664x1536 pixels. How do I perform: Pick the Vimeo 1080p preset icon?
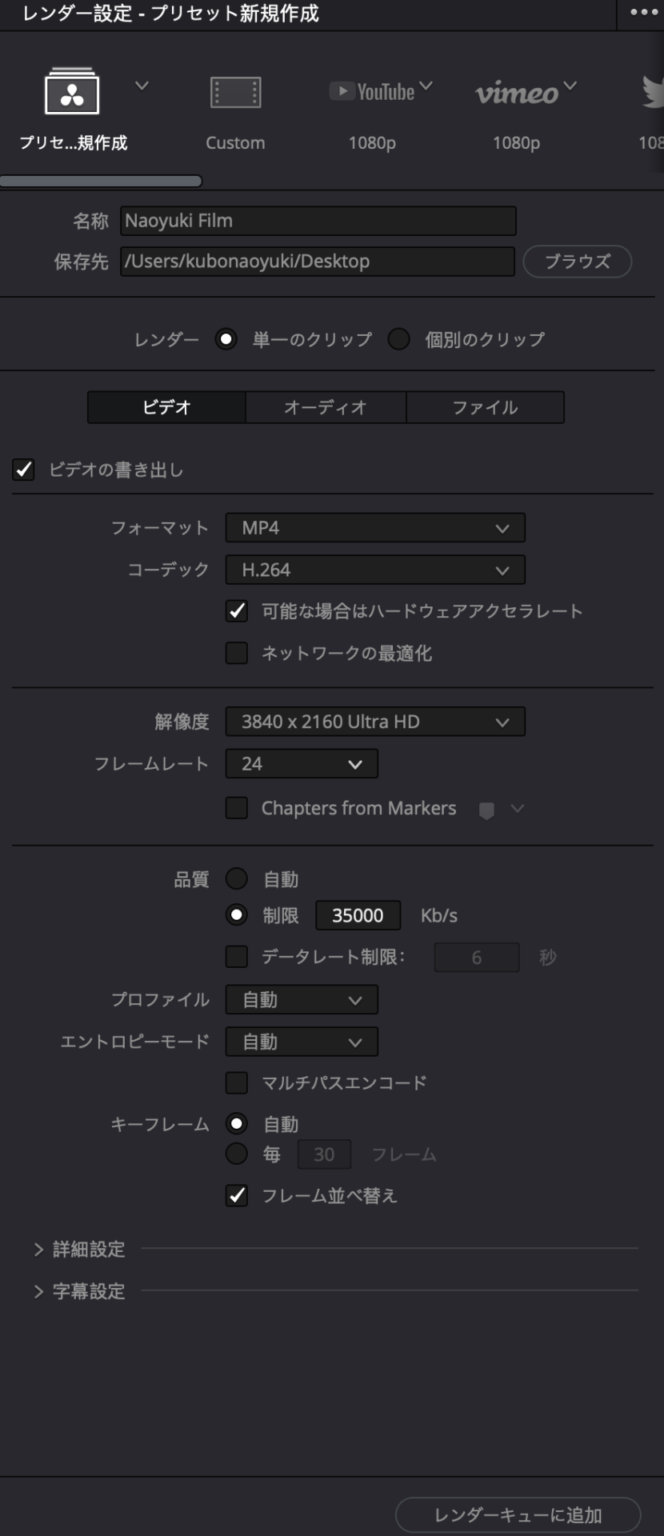[x=516, y=93]
